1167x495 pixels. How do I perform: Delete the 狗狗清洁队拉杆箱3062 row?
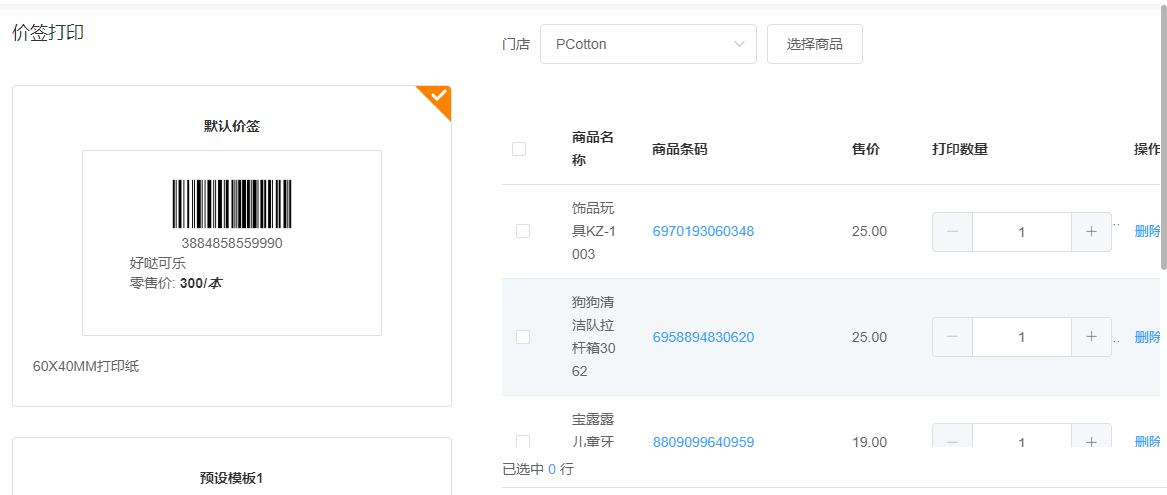pos(1147,337)
